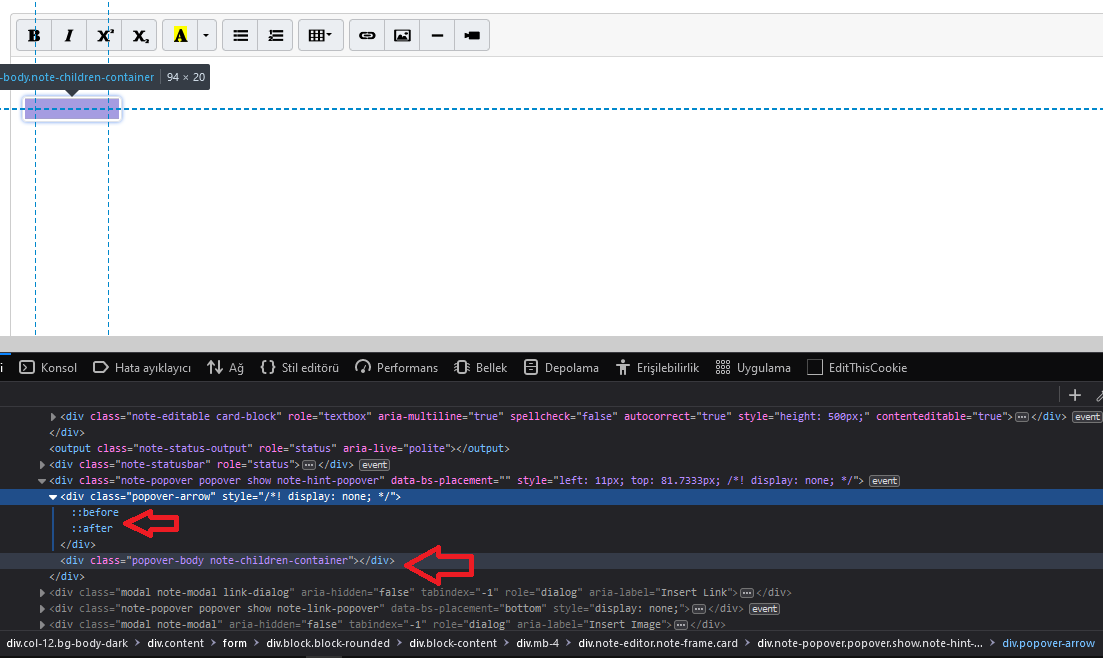This screenshot has width=1103, height=658.
Task: Open the font color dropdown arrow
Action: (x=205, y=35)
